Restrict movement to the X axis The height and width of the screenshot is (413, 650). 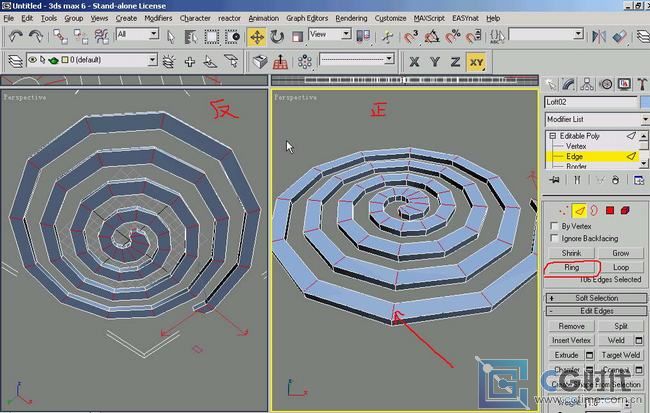(x=414, y=62)
